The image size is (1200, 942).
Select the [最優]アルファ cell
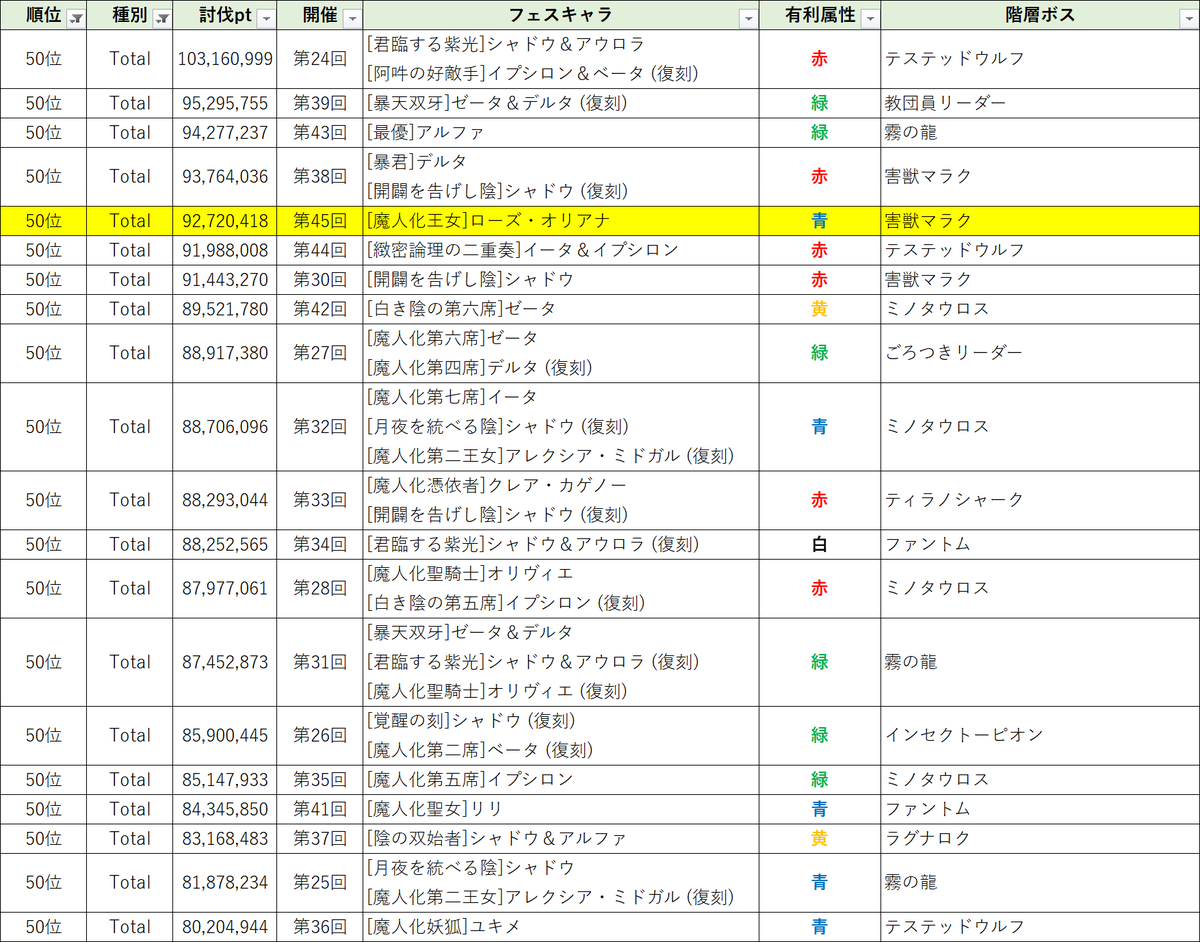(561, 132)
